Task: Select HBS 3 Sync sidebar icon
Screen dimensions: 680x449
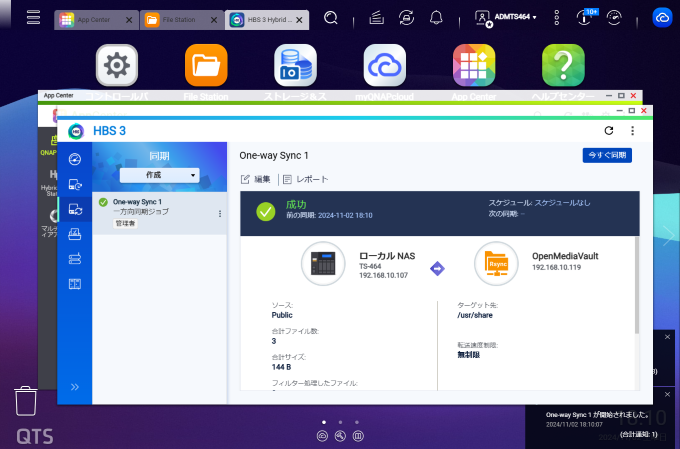Action: click(75, 210)
